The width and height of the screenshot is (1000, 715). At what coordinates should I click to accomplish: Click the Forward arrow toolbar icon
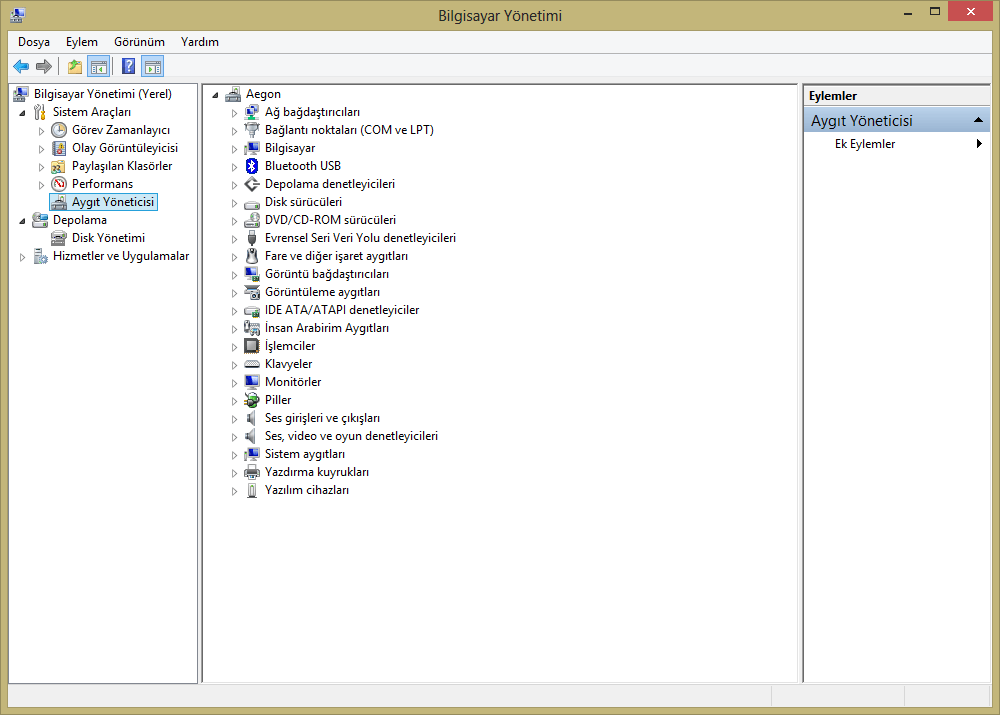(43, 66)
